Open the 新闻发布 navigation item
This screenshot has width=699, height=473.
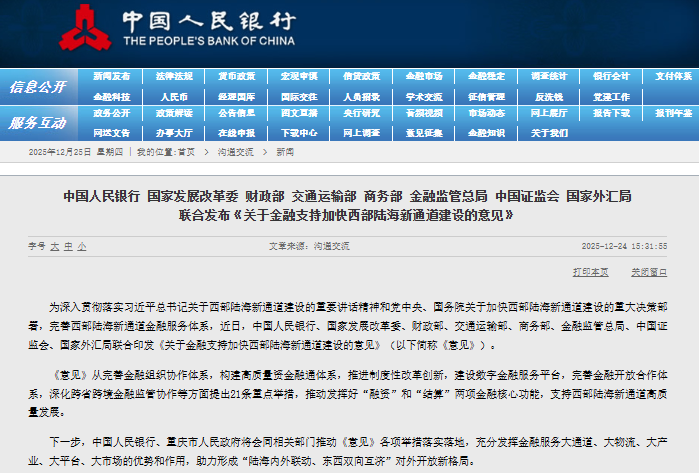pyautogui.click(x=111, y=76)
